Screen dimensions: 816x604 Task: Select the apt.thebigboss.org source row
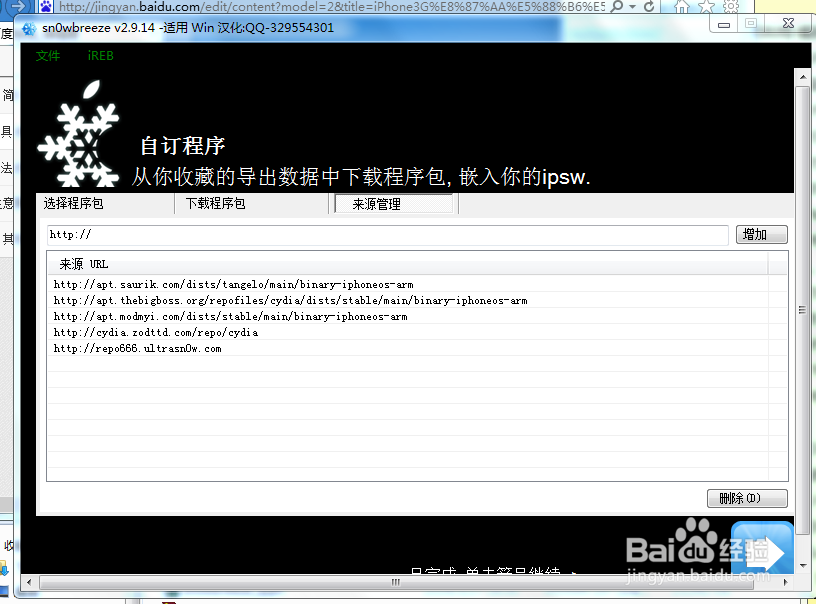[407, 301]
